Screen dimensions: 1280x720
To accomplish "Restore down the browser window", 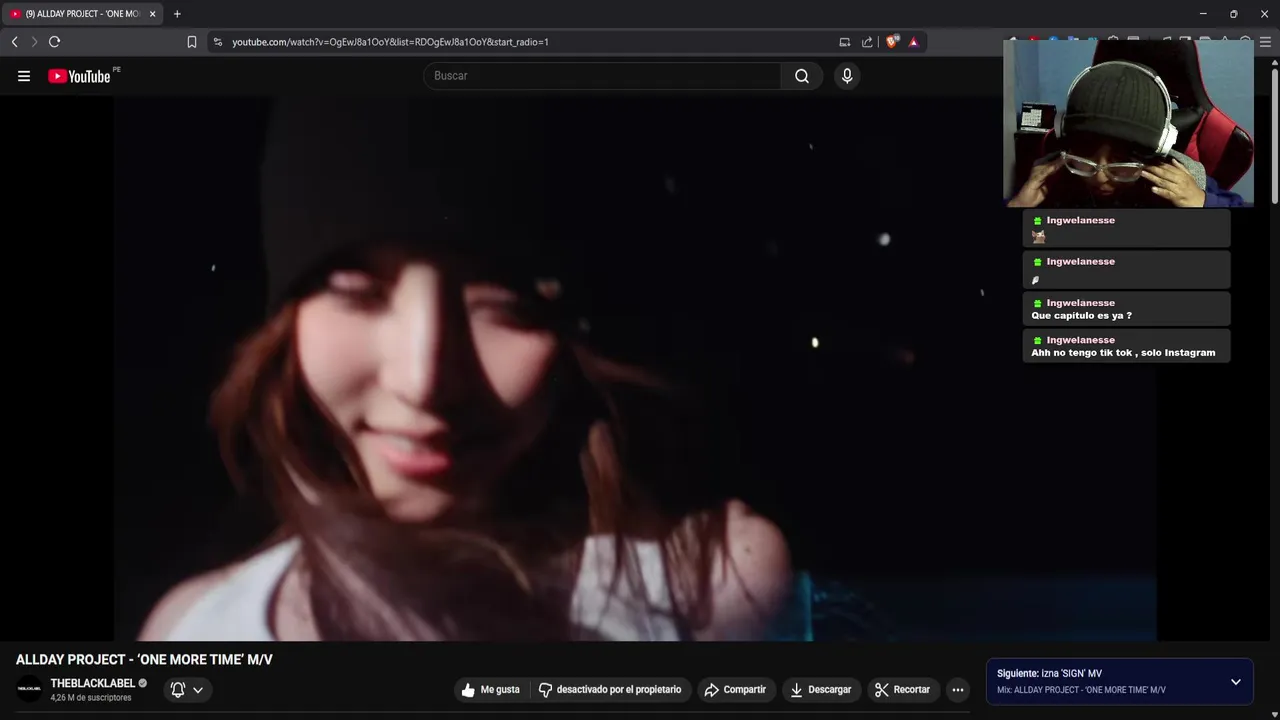I will click(x=1233, y=14).
